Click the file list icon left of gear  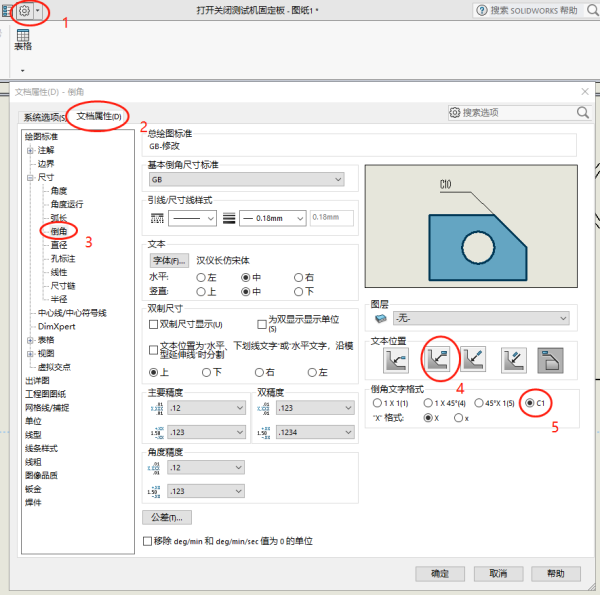pos(7,11)
